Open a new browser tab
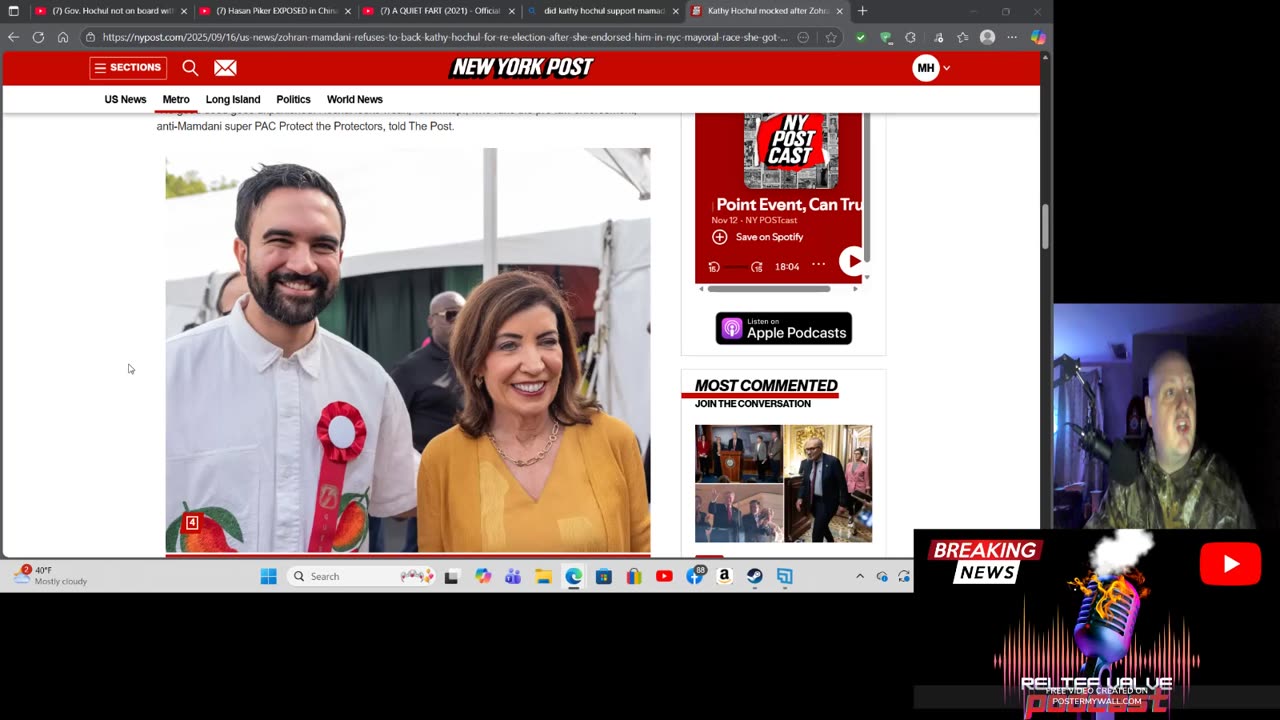This screenshot has width=1280, height=720. coord(863,11)
